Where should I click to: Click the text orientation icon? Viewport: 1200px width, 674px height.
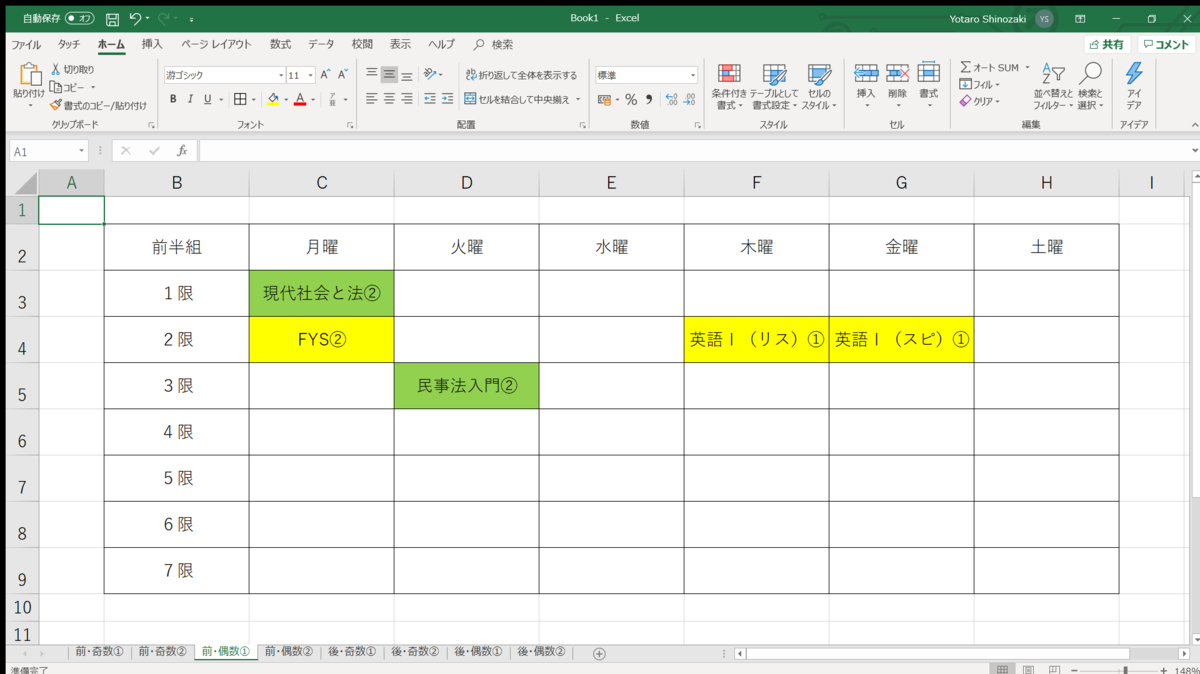pyautogui.click(x=430, y=74)
